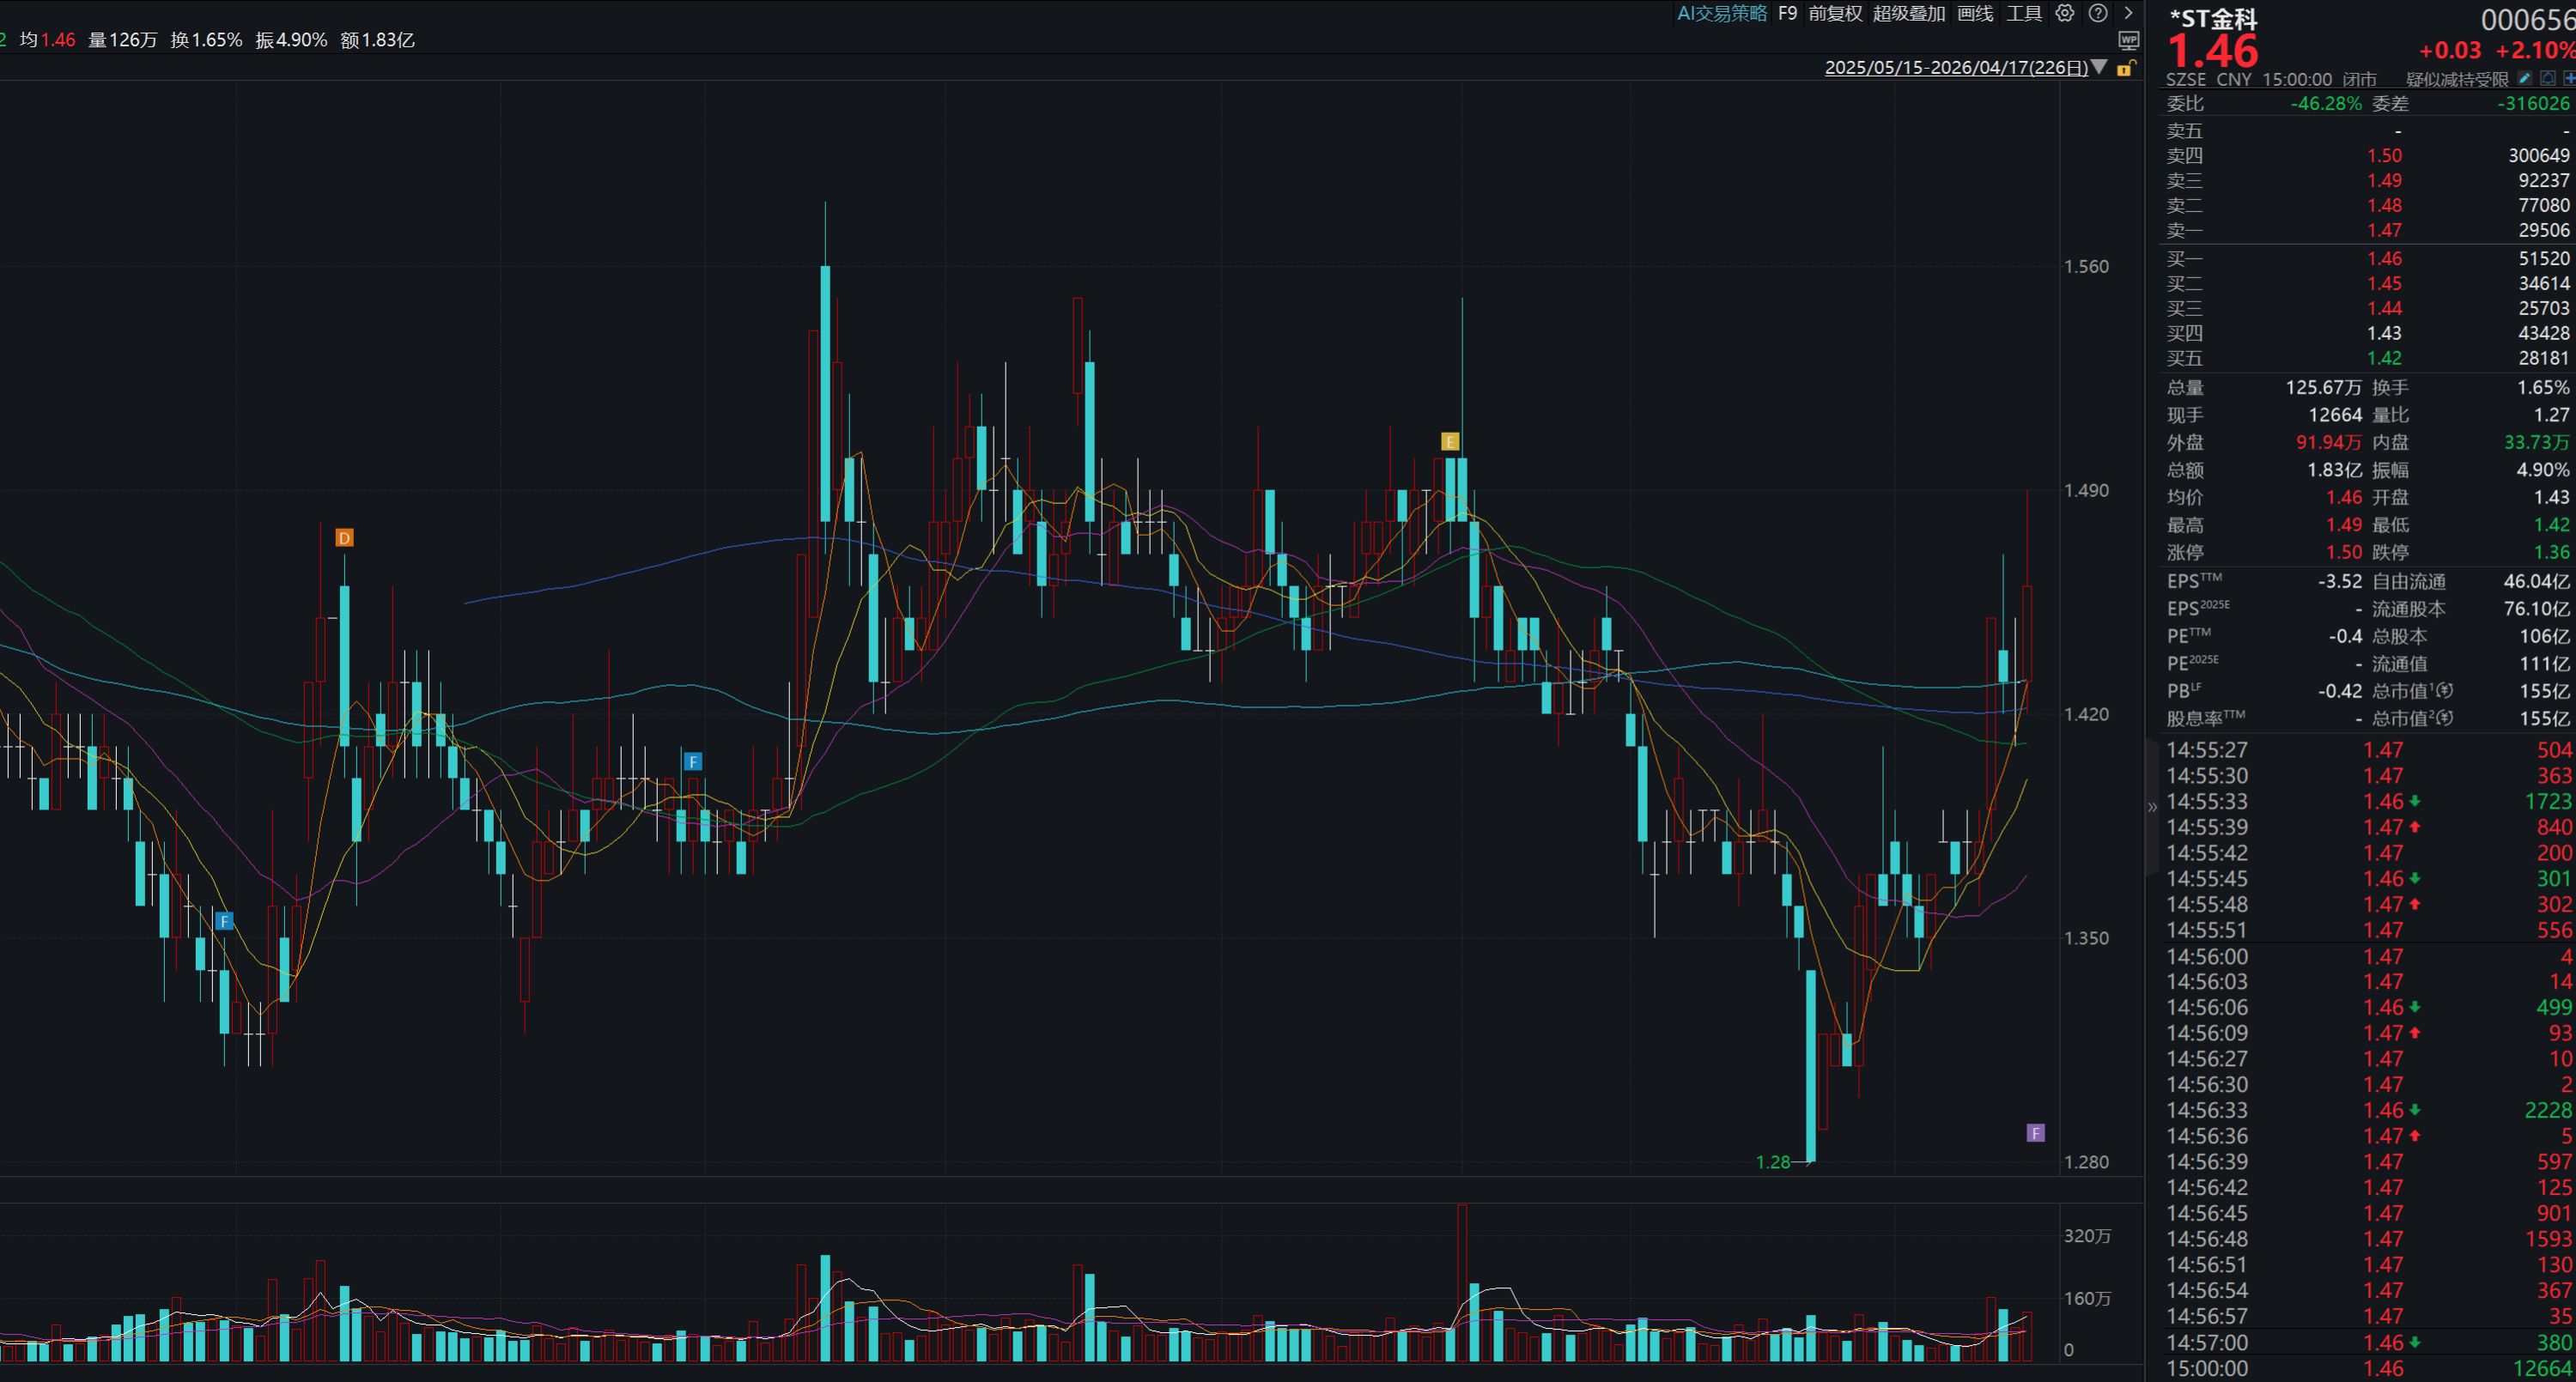Click the help question mark icon
The width and height of the screenshot is (2576, 1382).
pos(2098,13)
